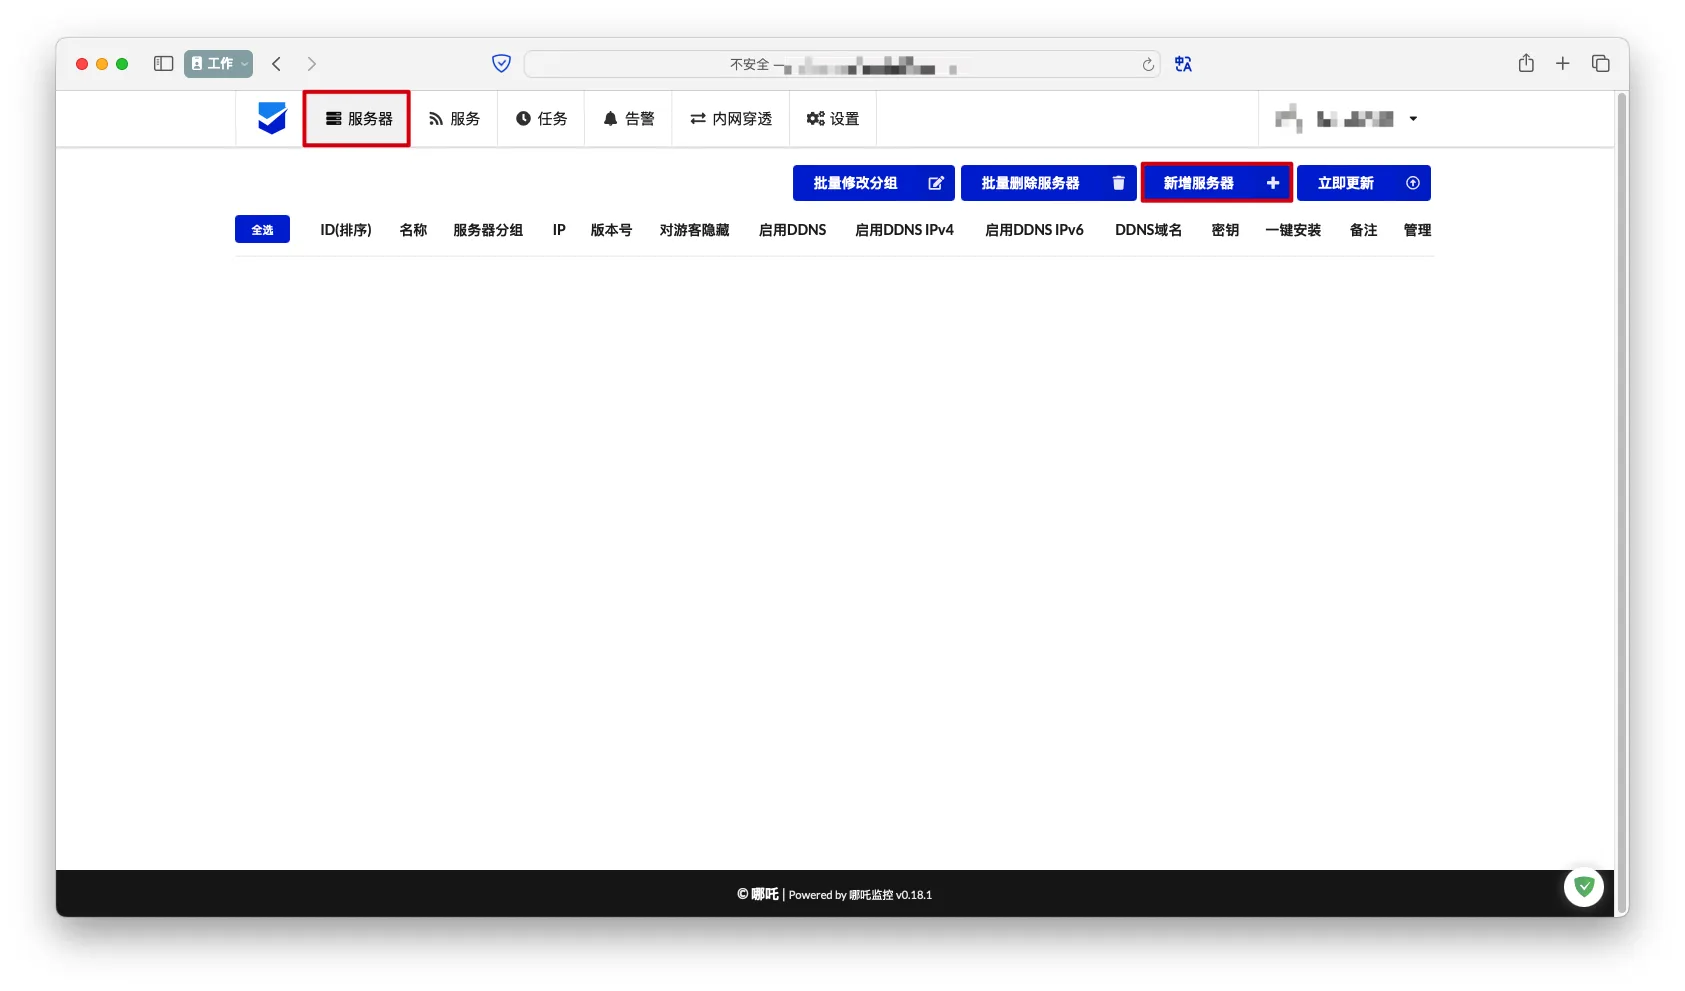Screen dimensions: 1685x991
Task: Expand the user account dropdown arrow
Action: (1413, 119)
